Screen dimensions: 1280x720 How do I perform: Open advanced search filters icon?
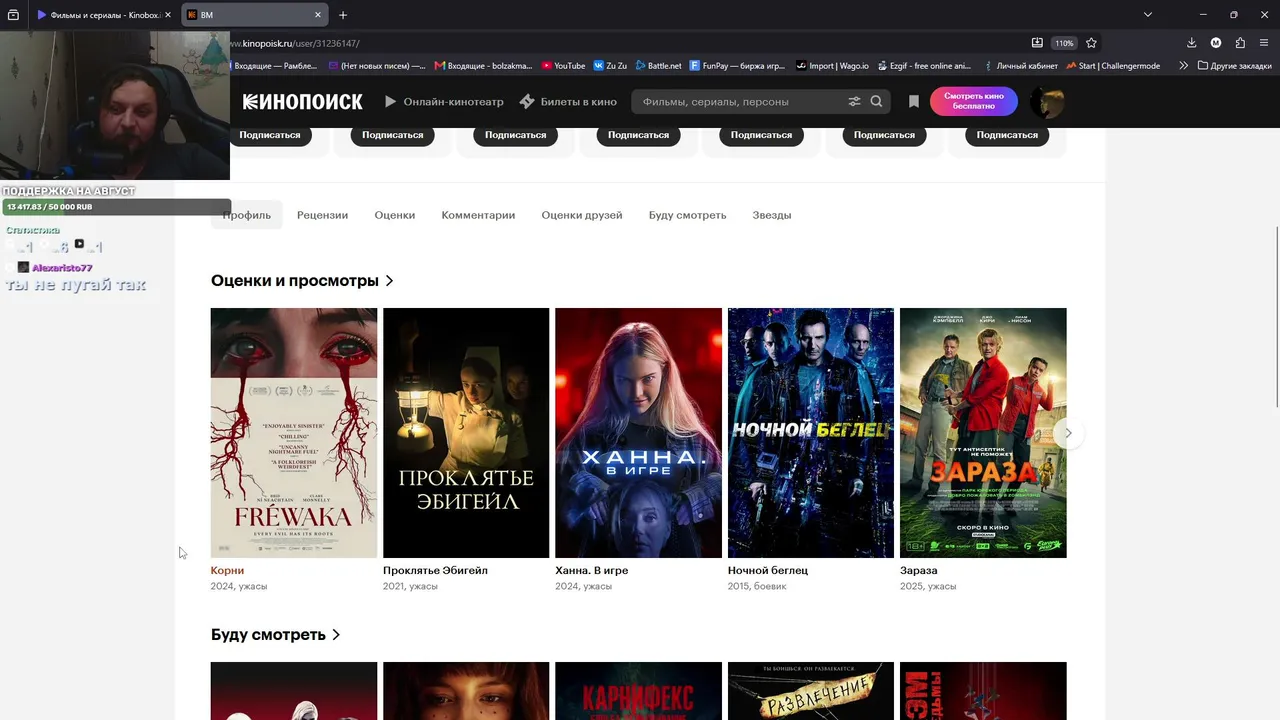tap(854, 101)
